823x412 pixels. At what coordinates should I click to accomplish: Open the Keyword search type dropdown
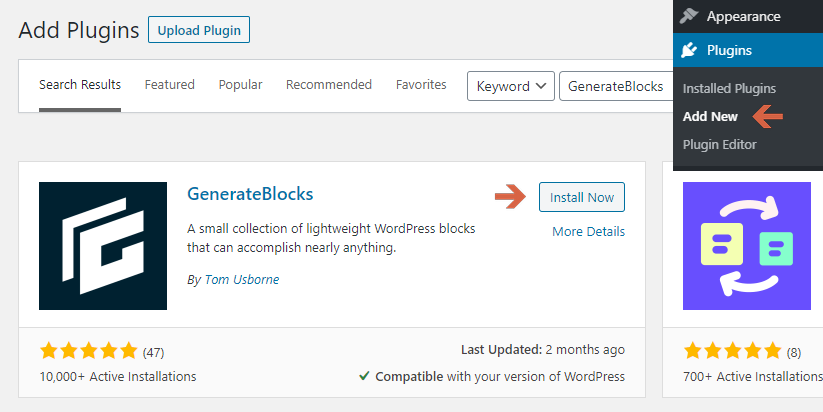(511, 86)
